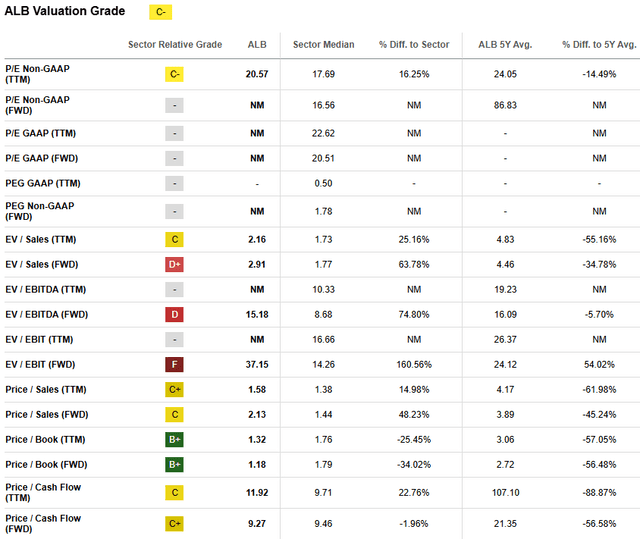Click the Sector Relative Grade column header

175,45
